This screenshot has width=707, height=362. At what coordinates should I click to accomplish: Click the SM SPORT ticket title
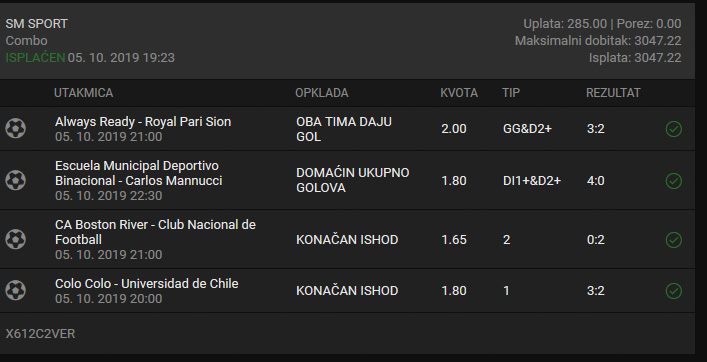coord(37,24)
